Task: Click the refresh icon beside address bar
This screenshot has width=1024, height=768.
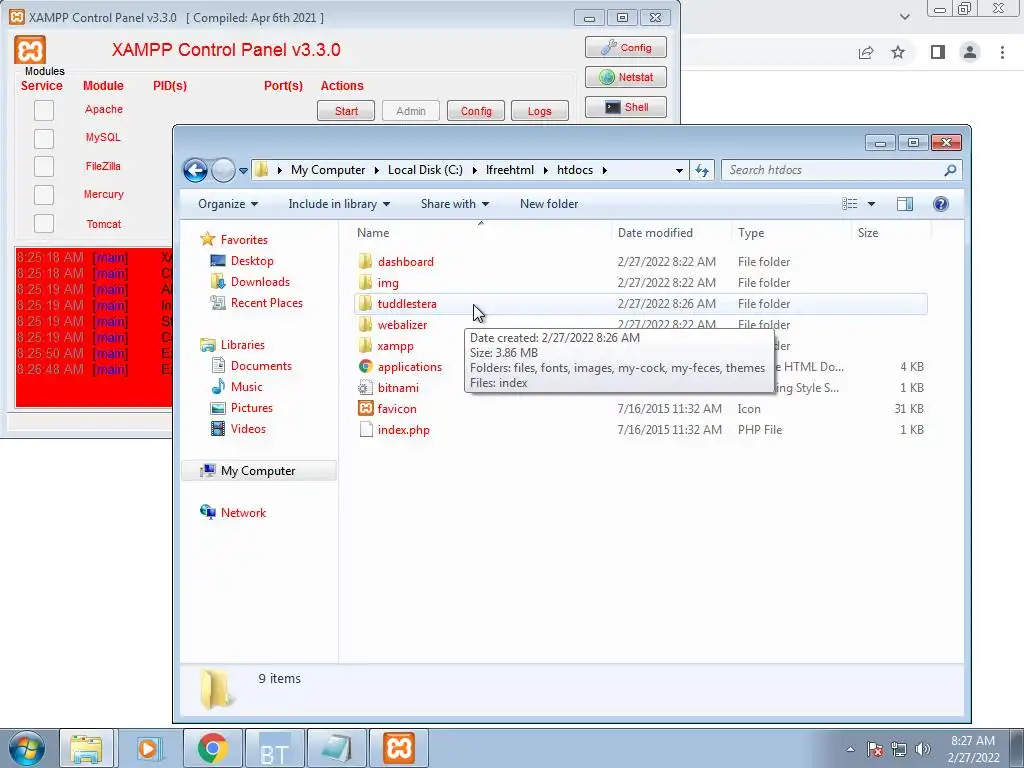Action: [702, 170]
